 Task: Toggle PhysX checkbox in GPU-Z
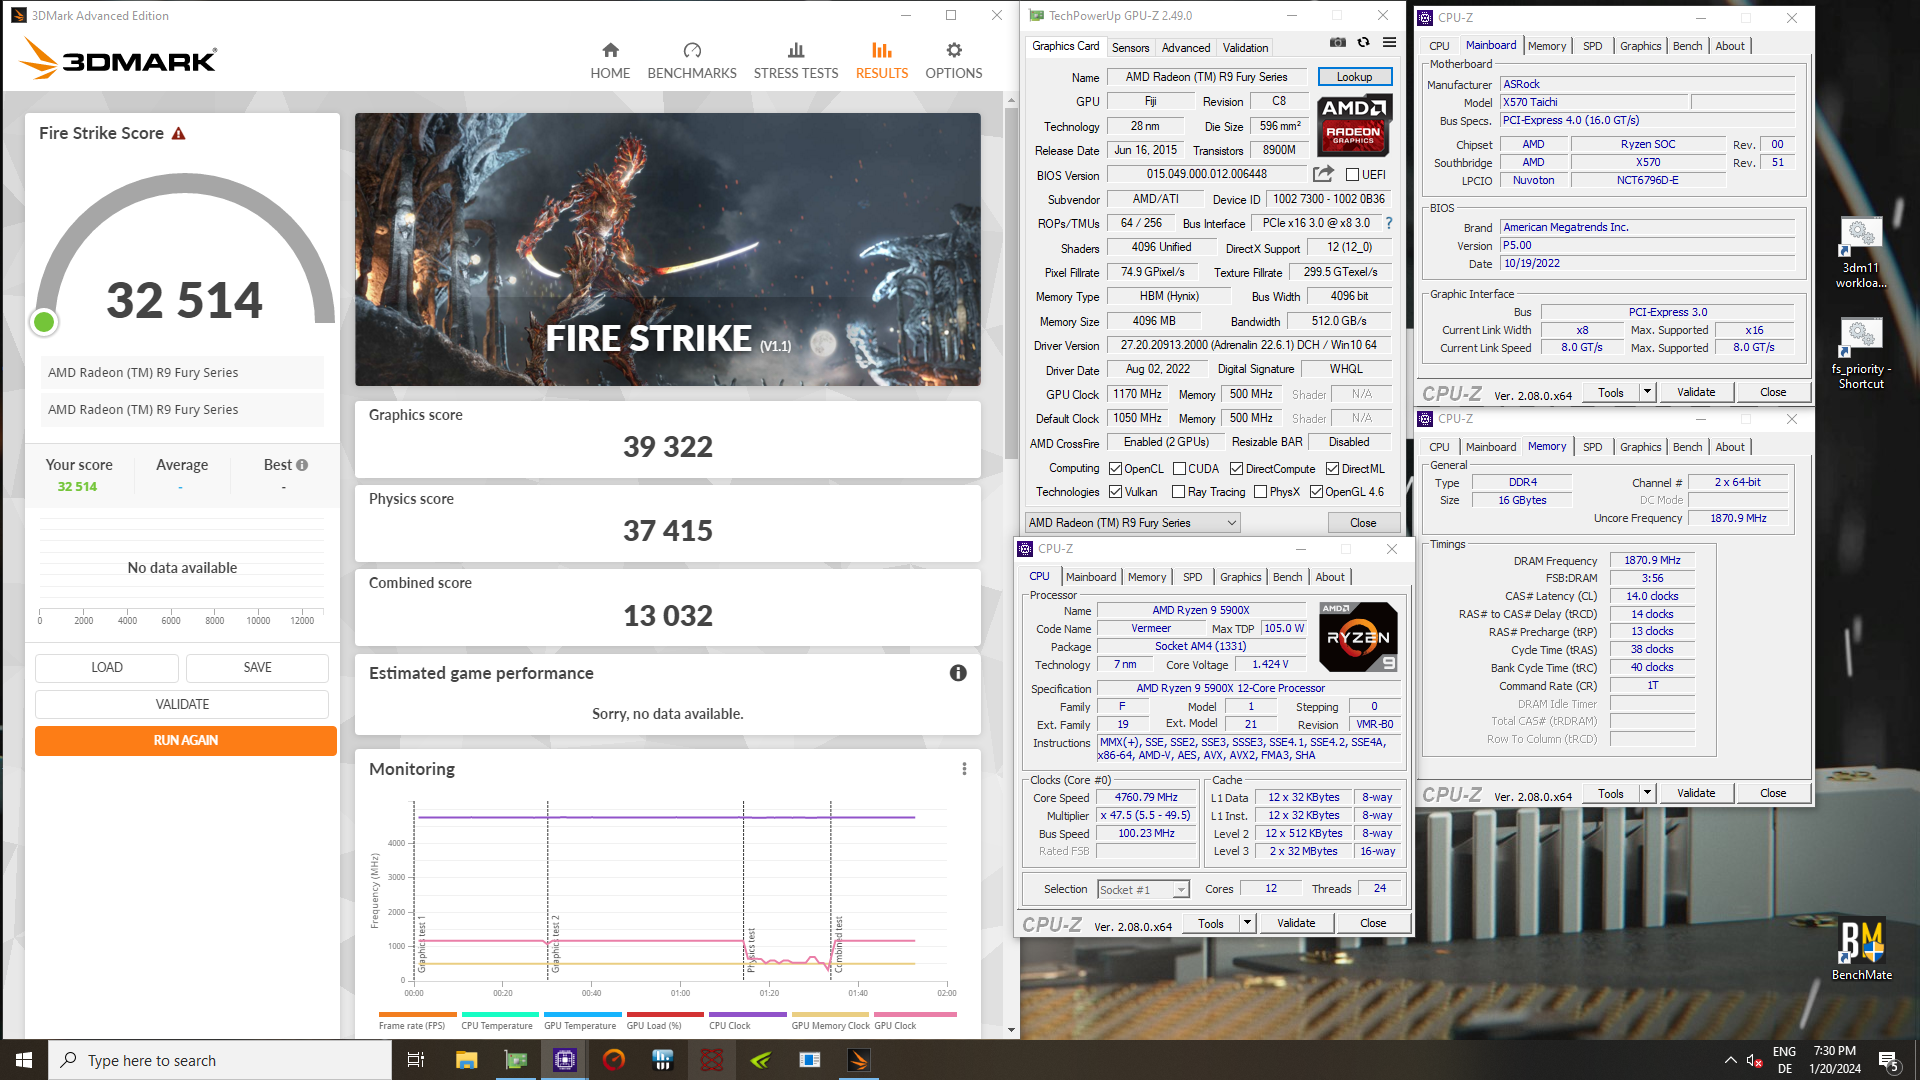[1260, 492]
